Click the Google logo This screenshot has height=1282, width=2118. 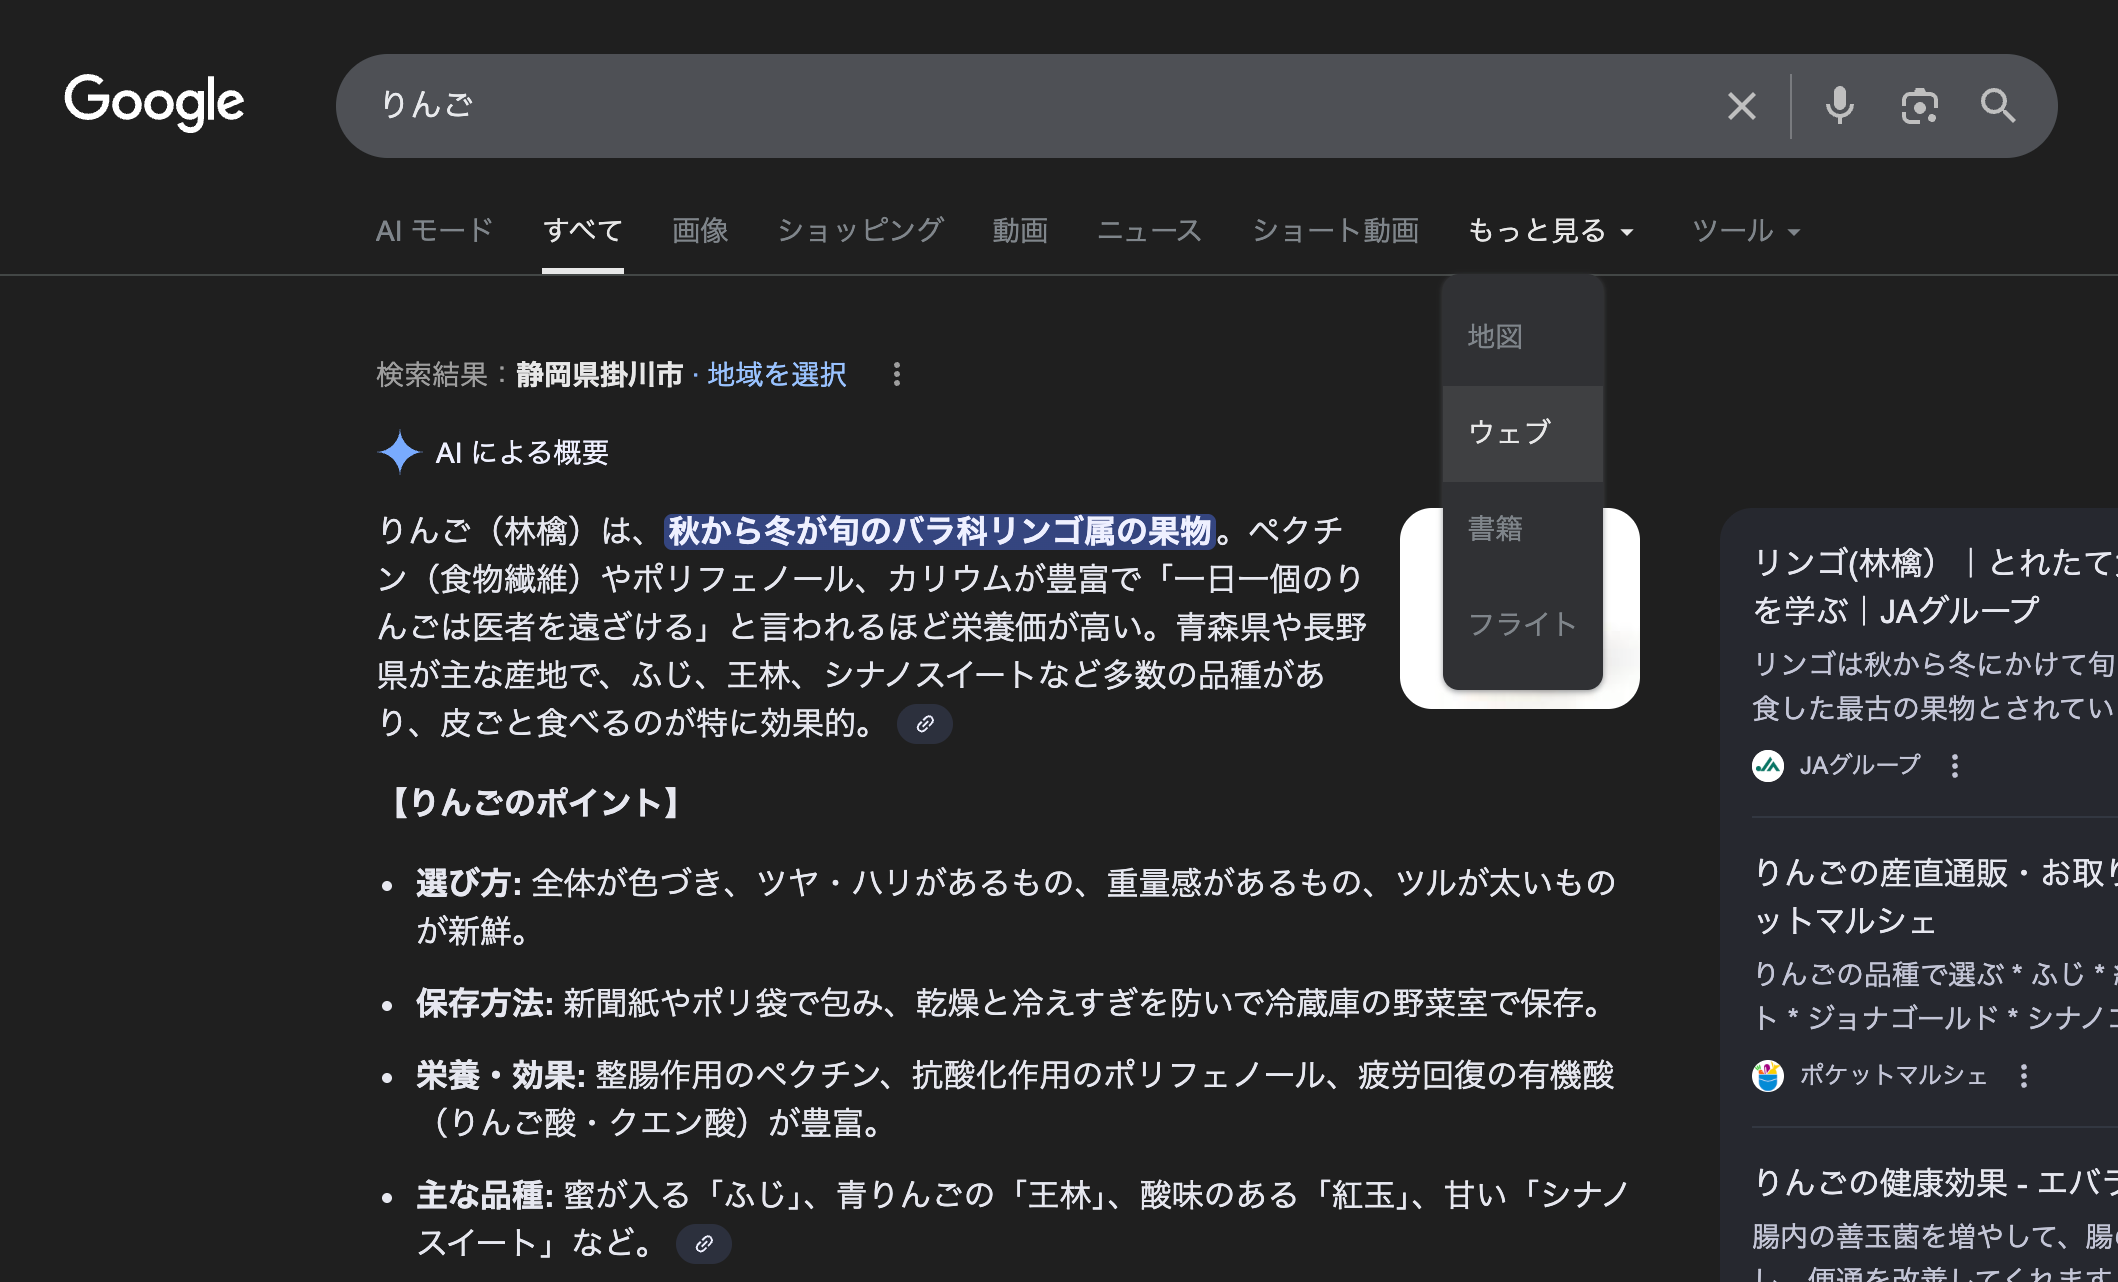click(154, 102)
